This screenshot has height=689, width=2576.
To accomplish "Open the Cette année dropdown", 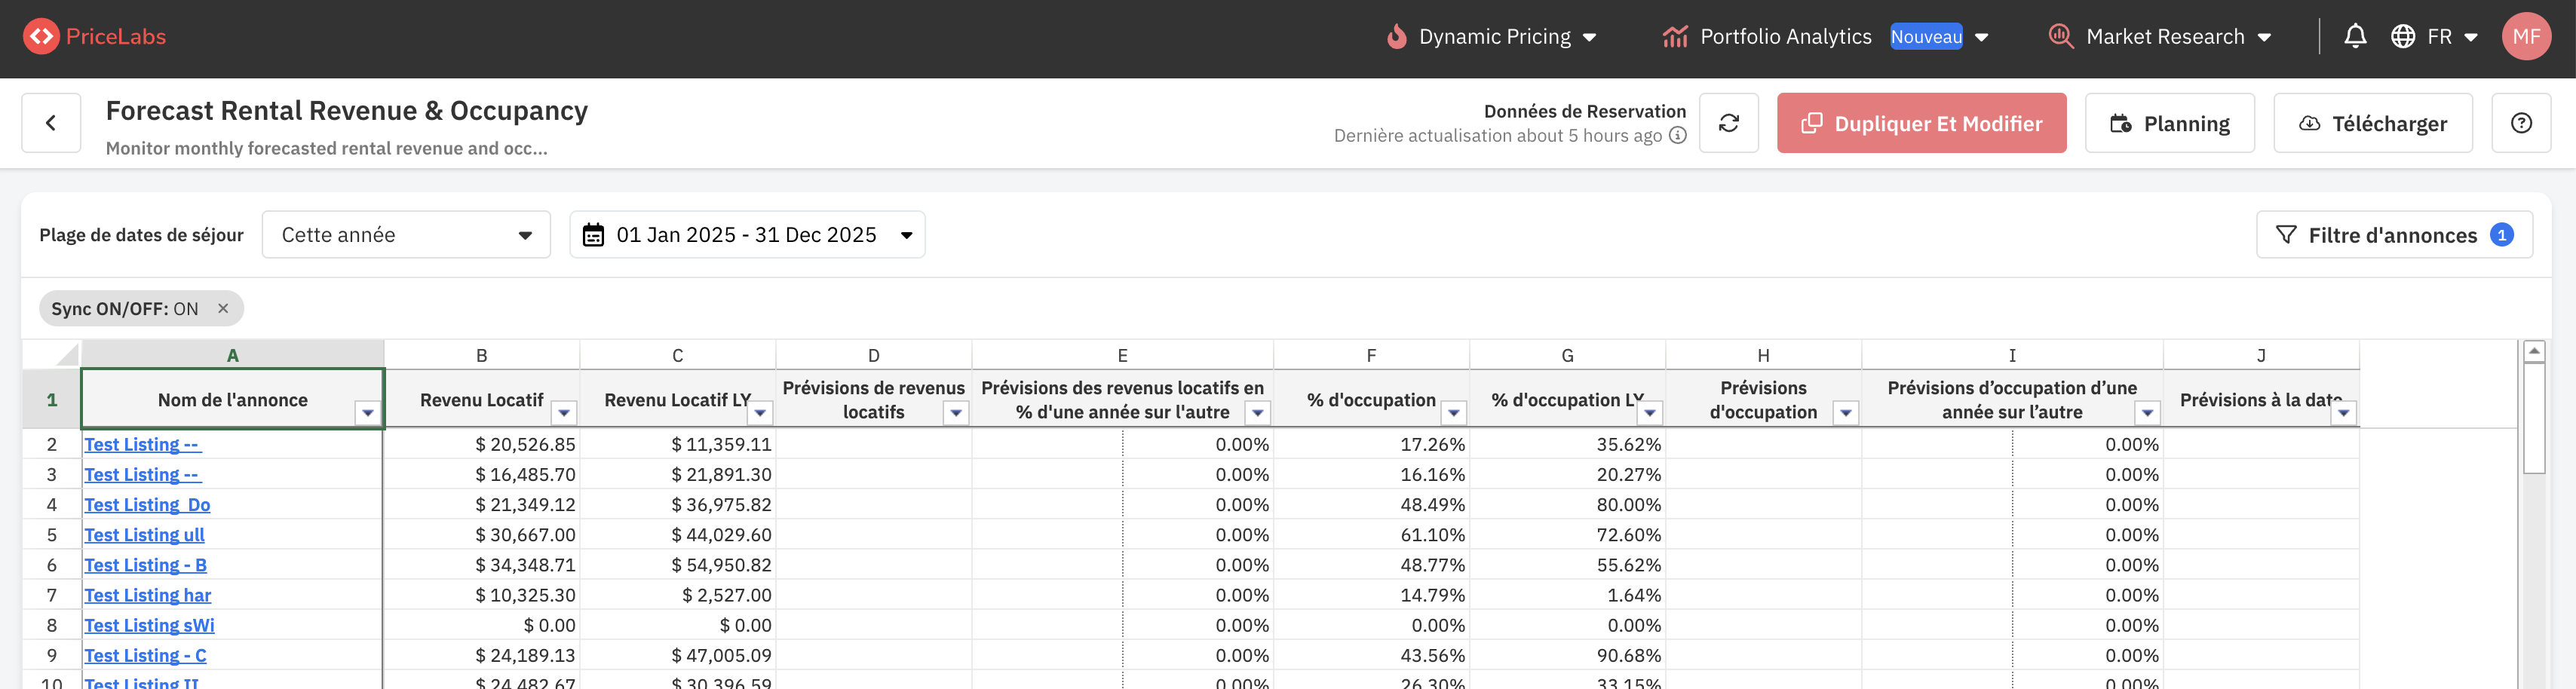I will (x=406, y=235).
